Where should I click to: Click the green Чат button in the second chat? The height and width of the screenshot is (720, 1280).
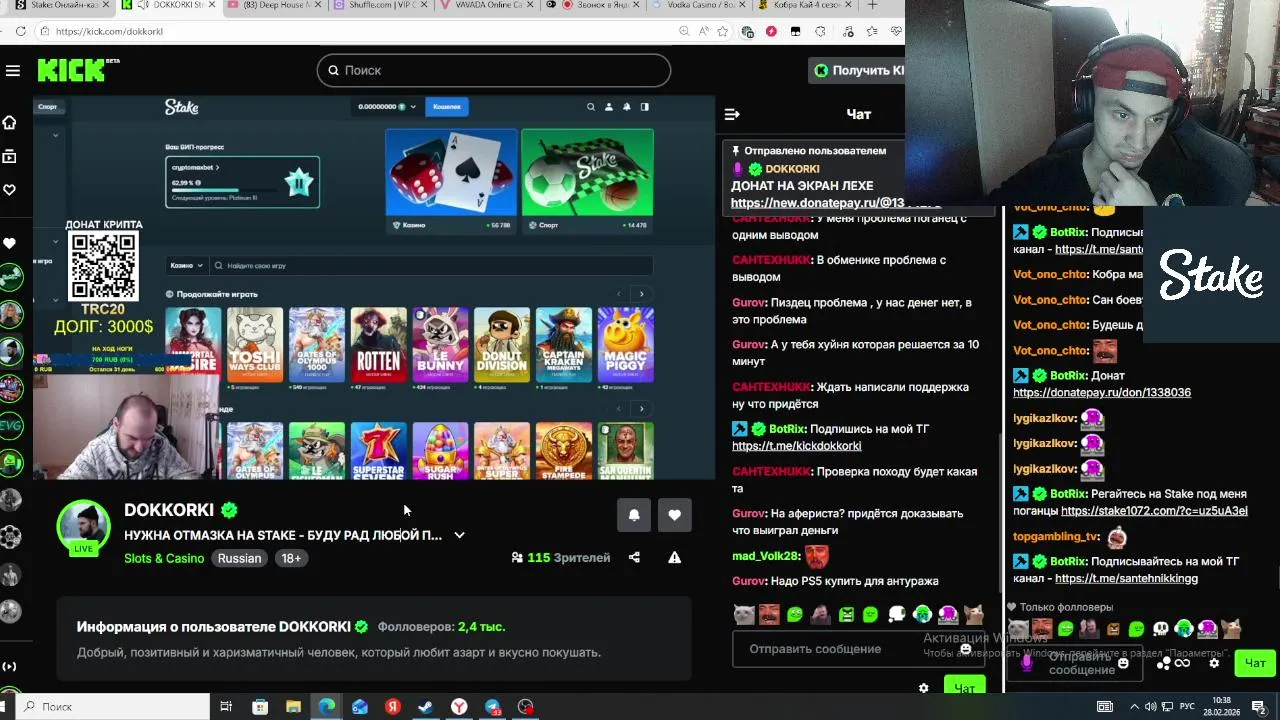pyautogui.click(x=1255, y=663)
